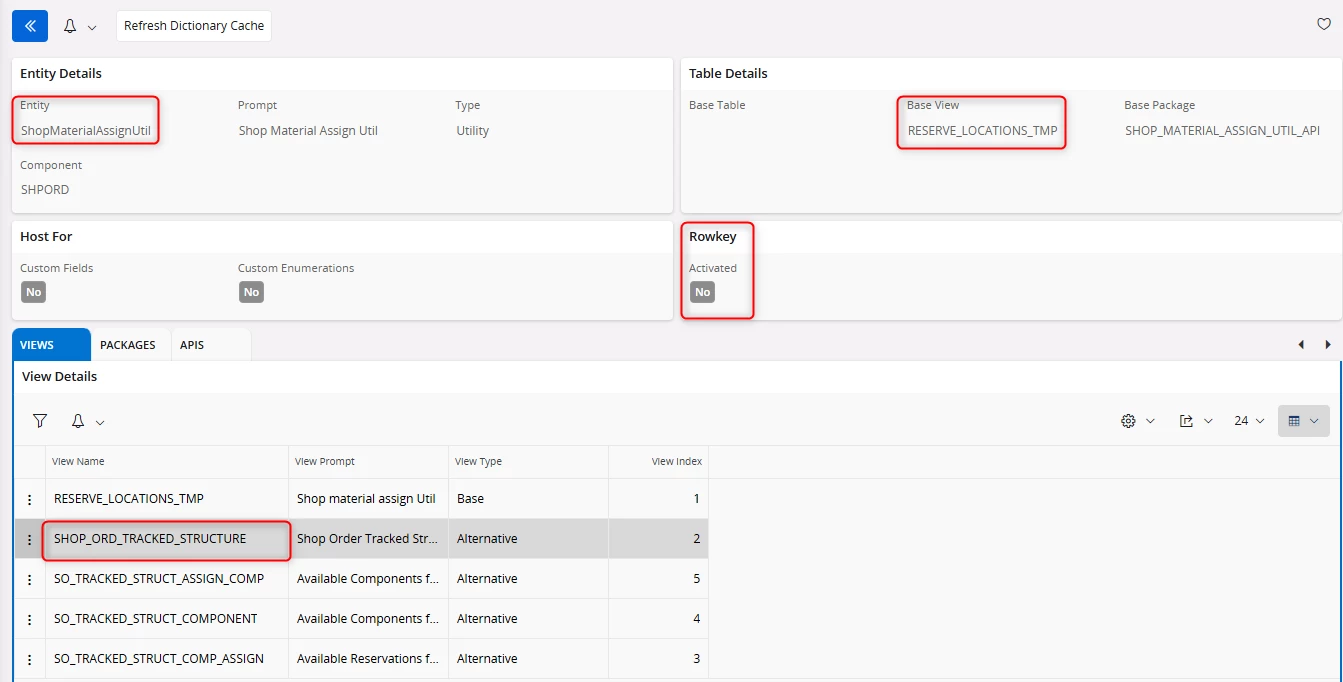Open the filter funnel in View Details
This screenshot has width=1343, height=682.
40,421
